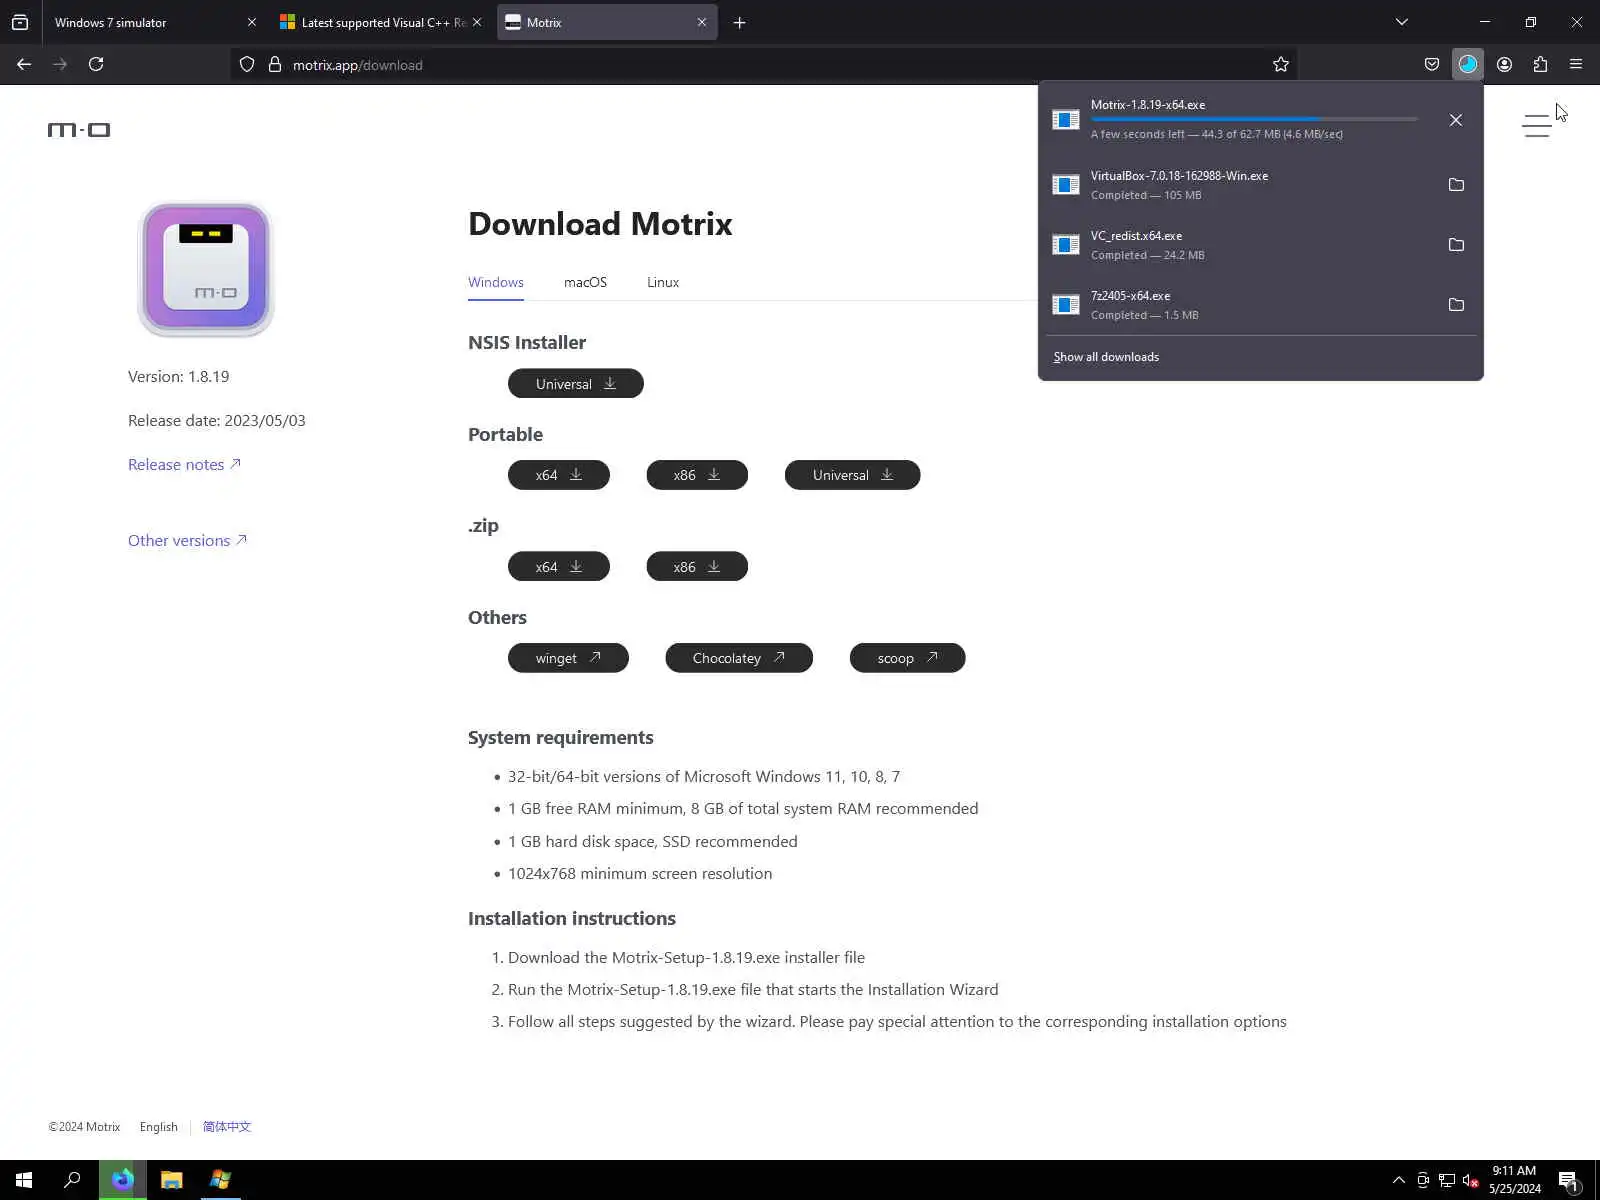Image resolution: width=1600 pixels, height=1200 pixels.
Task: Close the Windows 7 simulator tab
Action: coord(251,22)
